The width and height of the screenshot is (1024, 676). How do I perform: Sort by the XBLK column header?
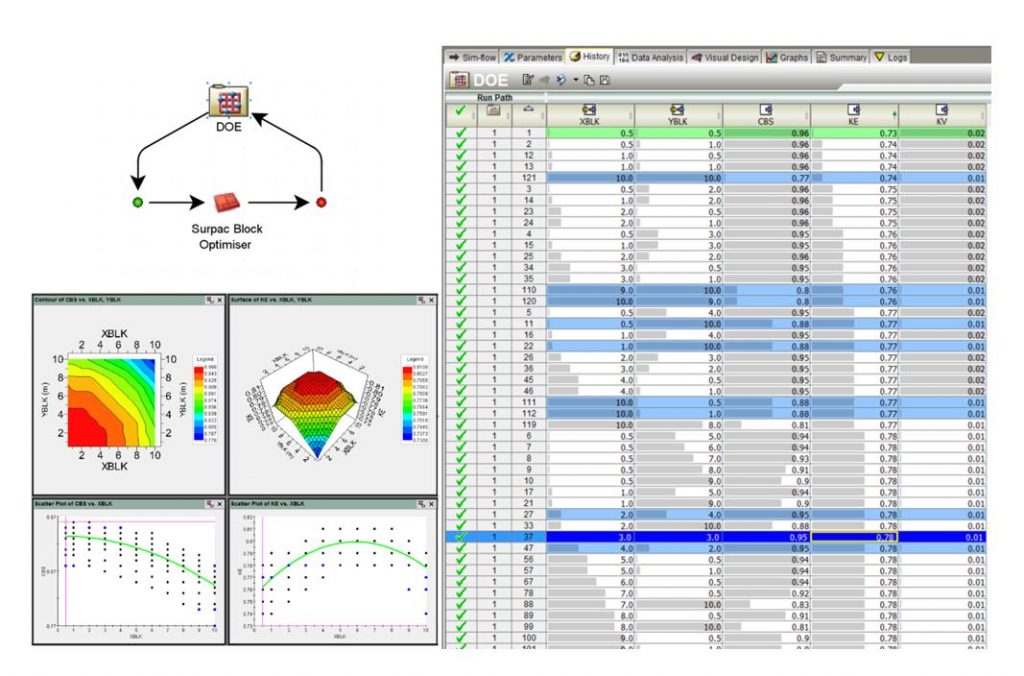click(590, 114)
